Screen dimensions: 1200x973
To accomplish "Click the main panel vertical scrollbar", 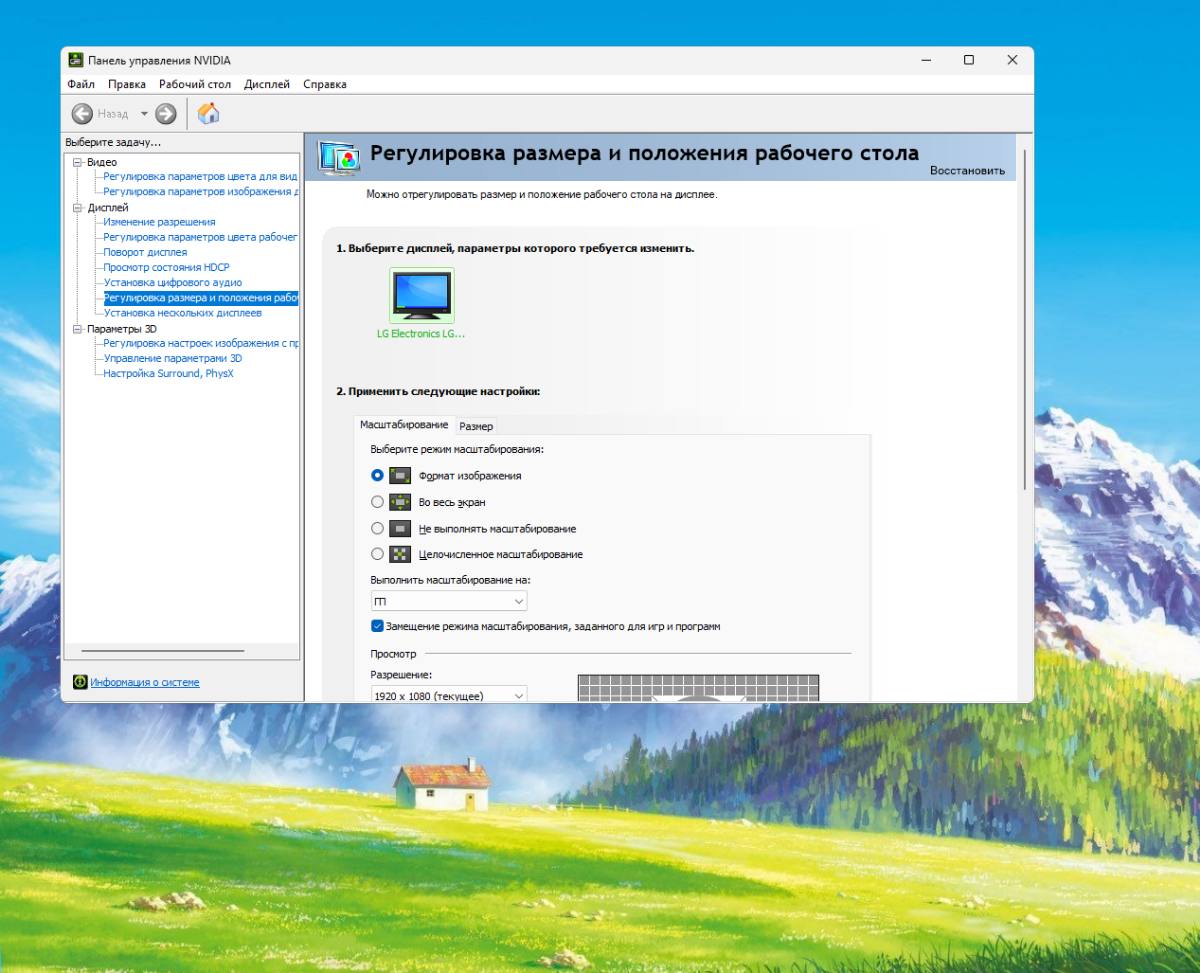I will coord(1024,320).
